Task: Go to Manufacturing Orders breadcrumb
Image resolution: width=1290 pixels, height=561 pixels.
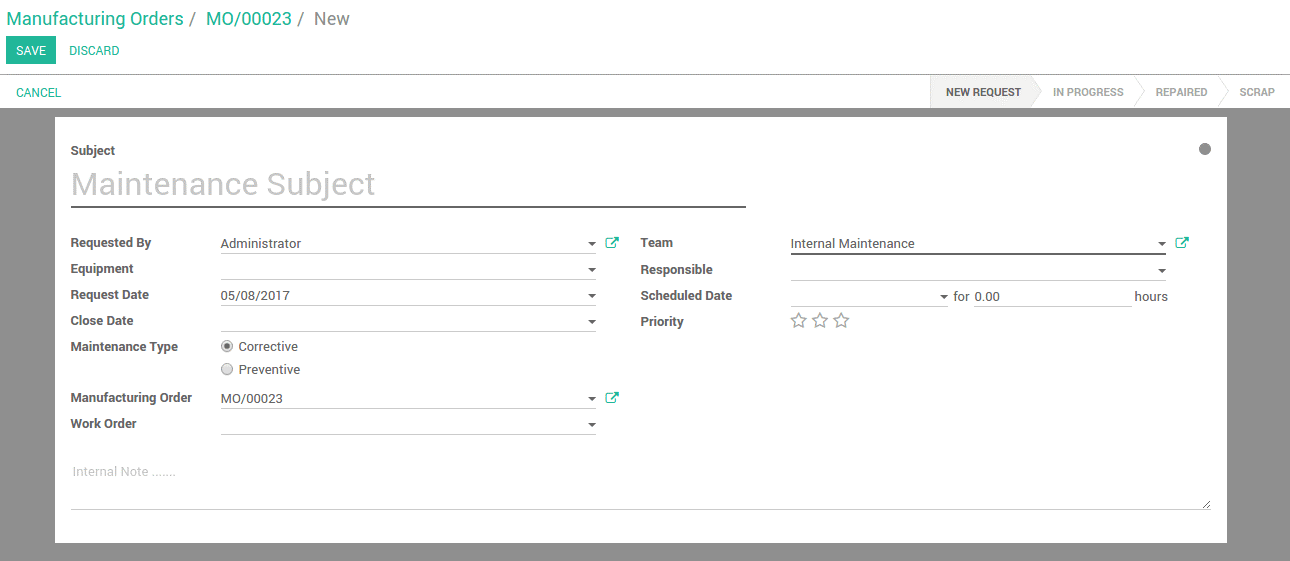Action: tap(95, 19)
